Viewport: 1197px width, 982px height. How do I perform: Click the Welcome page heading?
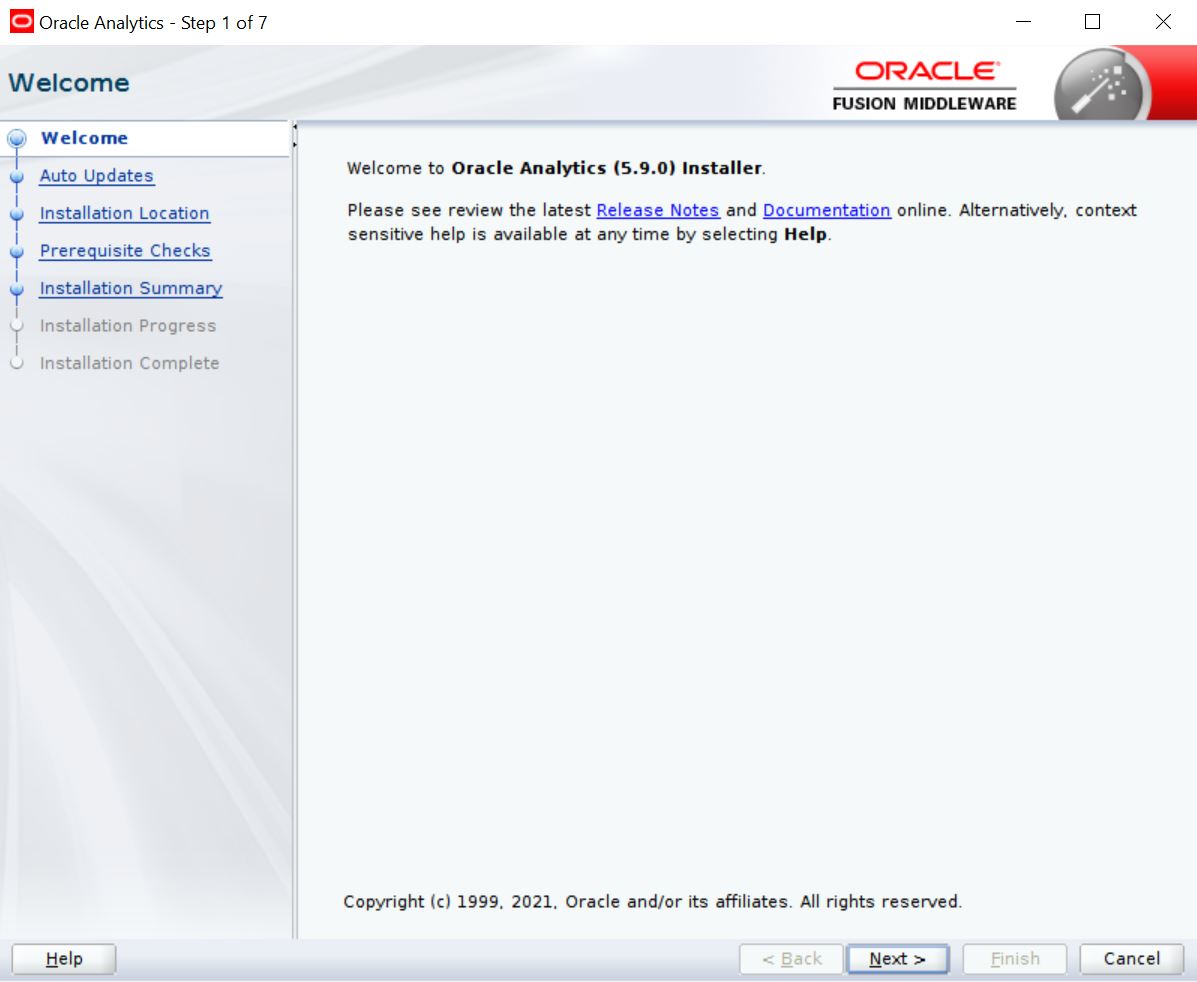pos(69,82)
